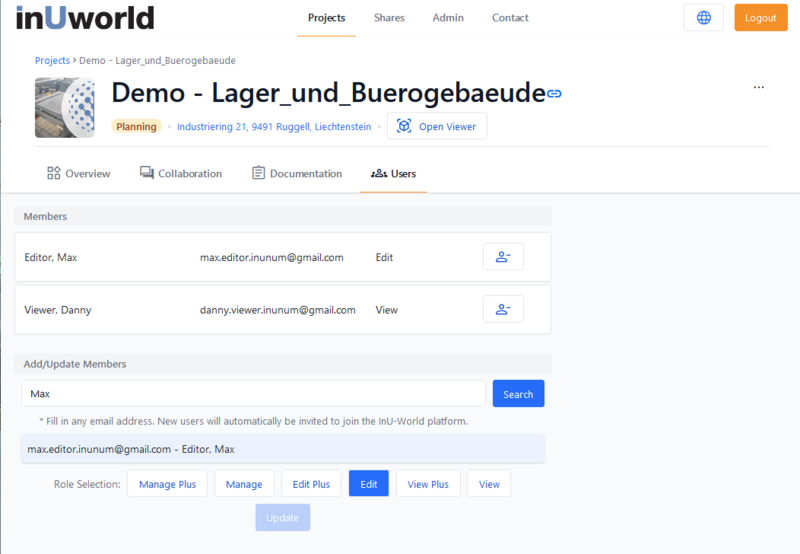Image resolution: width=800 pixels, height=554 pixels.
Task: Choose the Edit Plus role
Action: tap(311, 484)
